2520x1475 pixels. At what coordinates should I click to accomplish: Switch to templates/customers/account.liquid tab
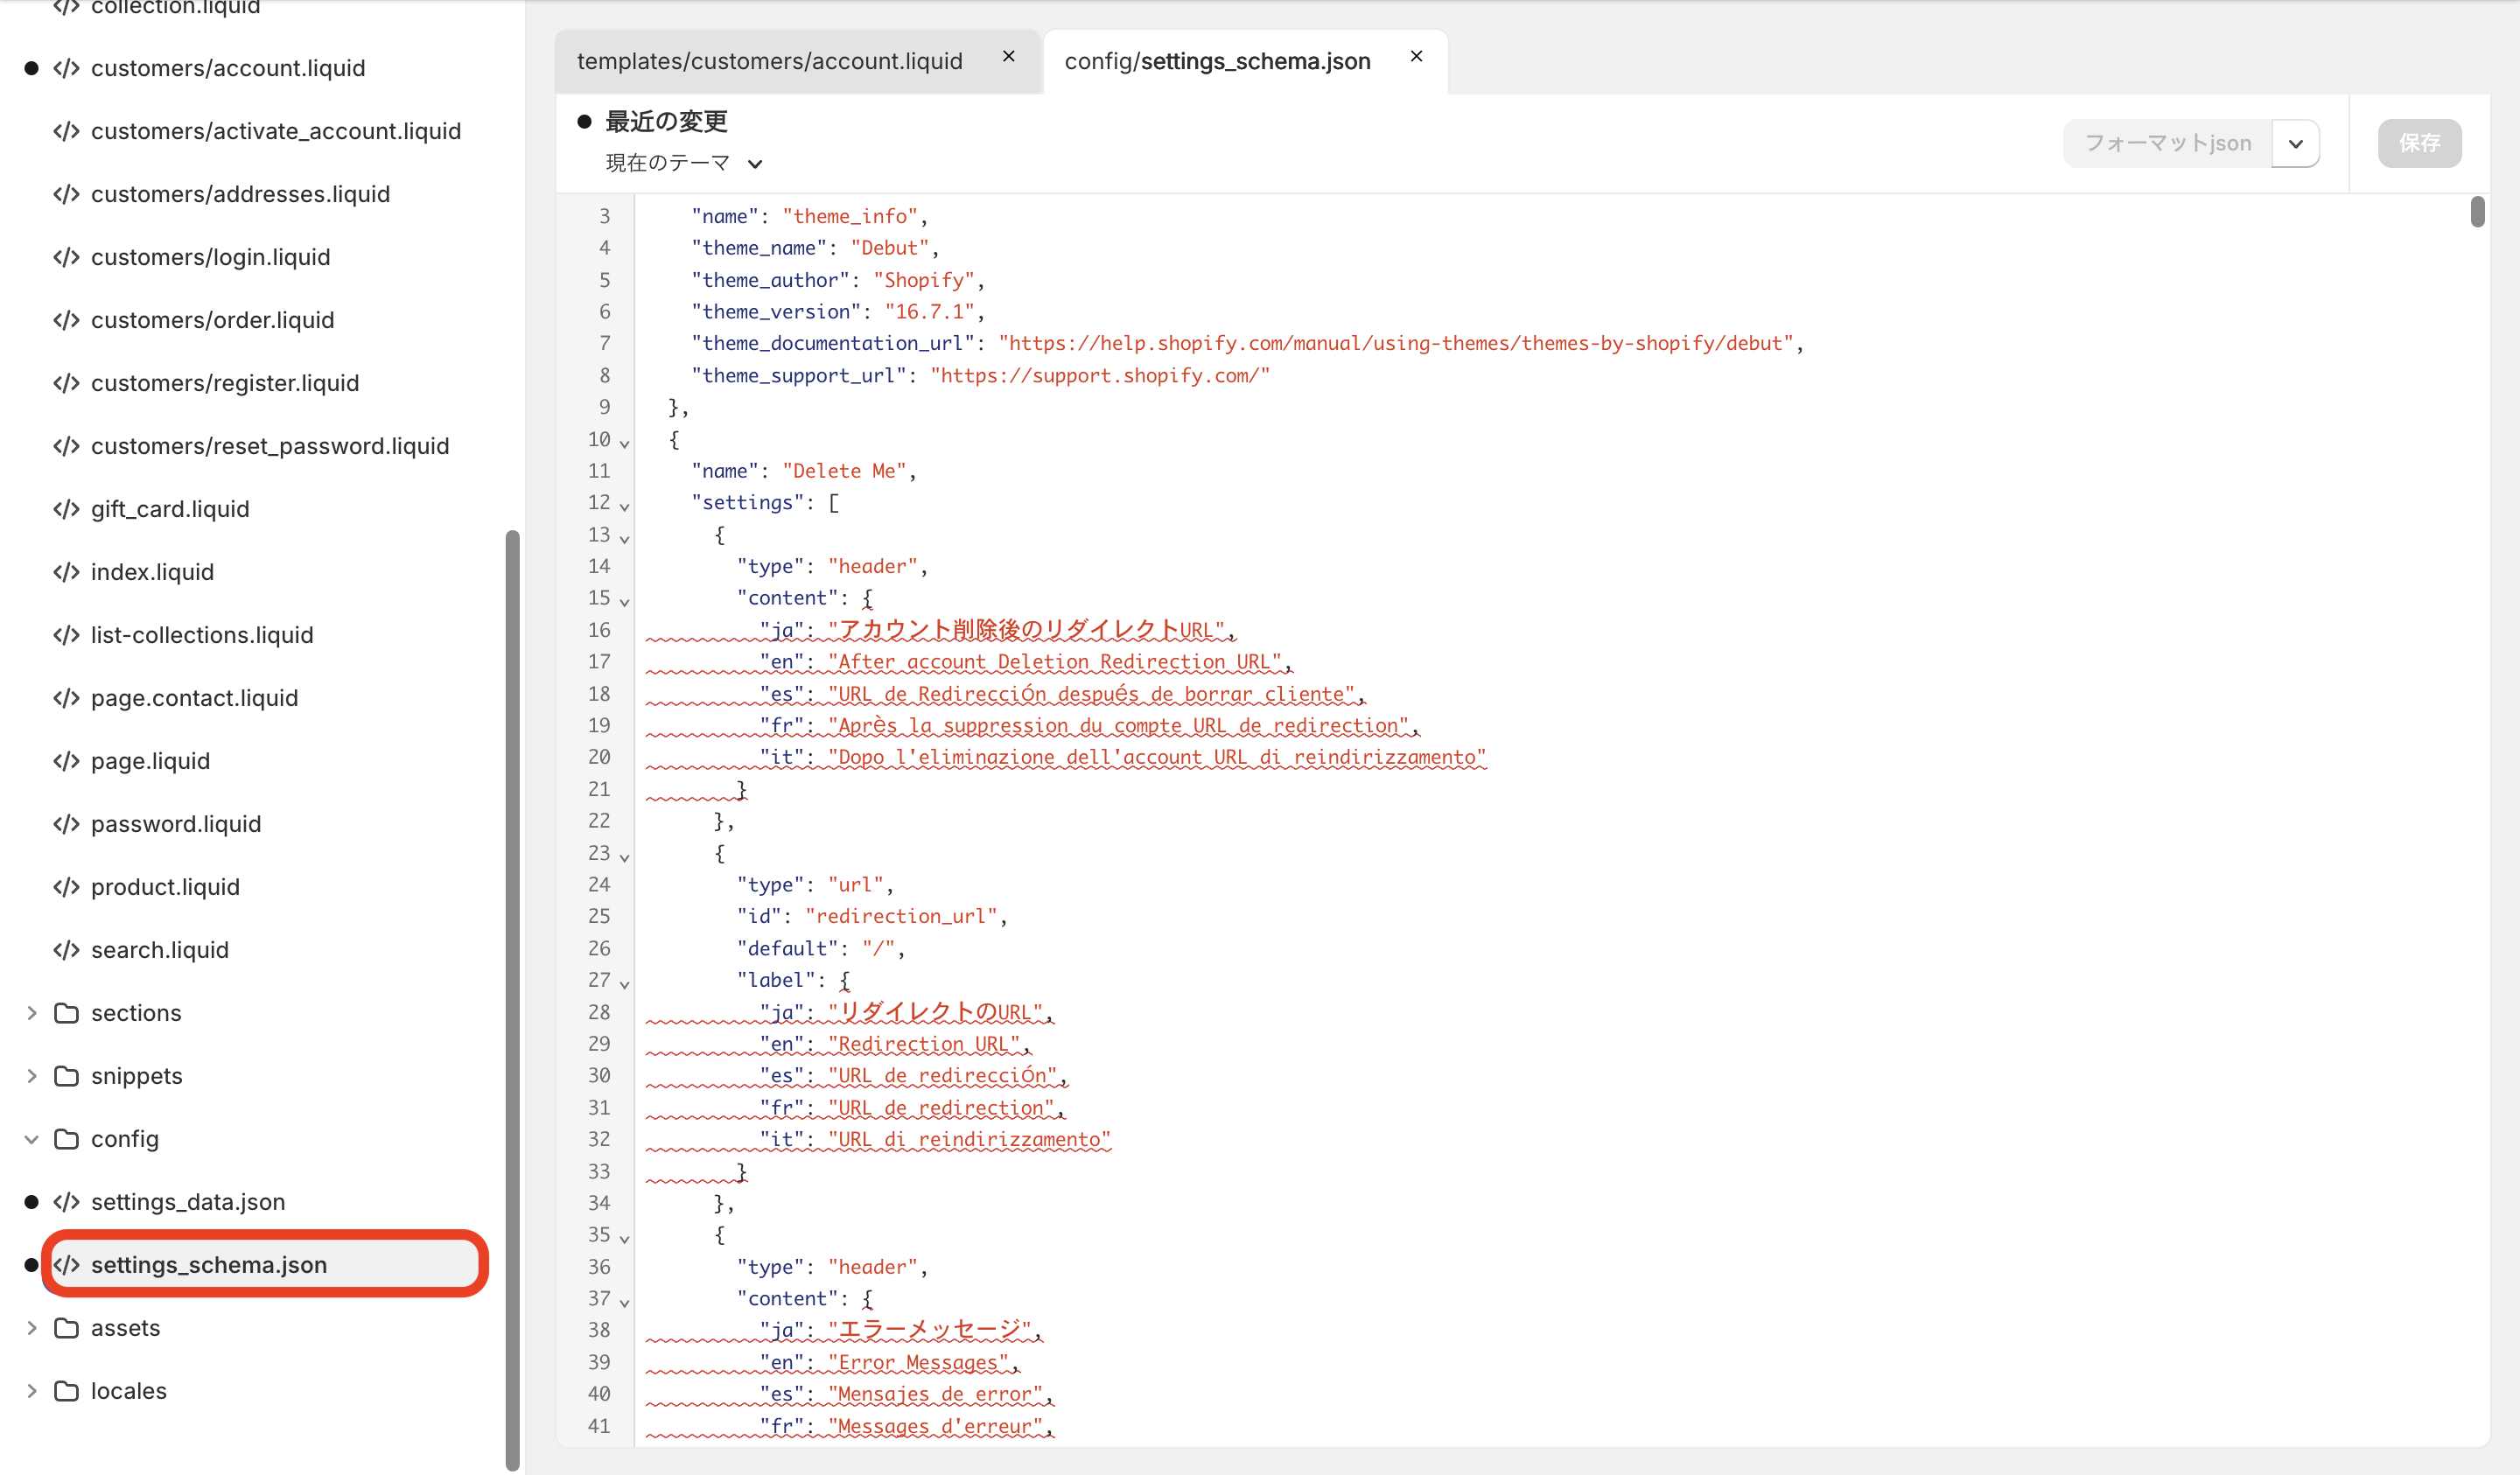[x=770, y=61]
